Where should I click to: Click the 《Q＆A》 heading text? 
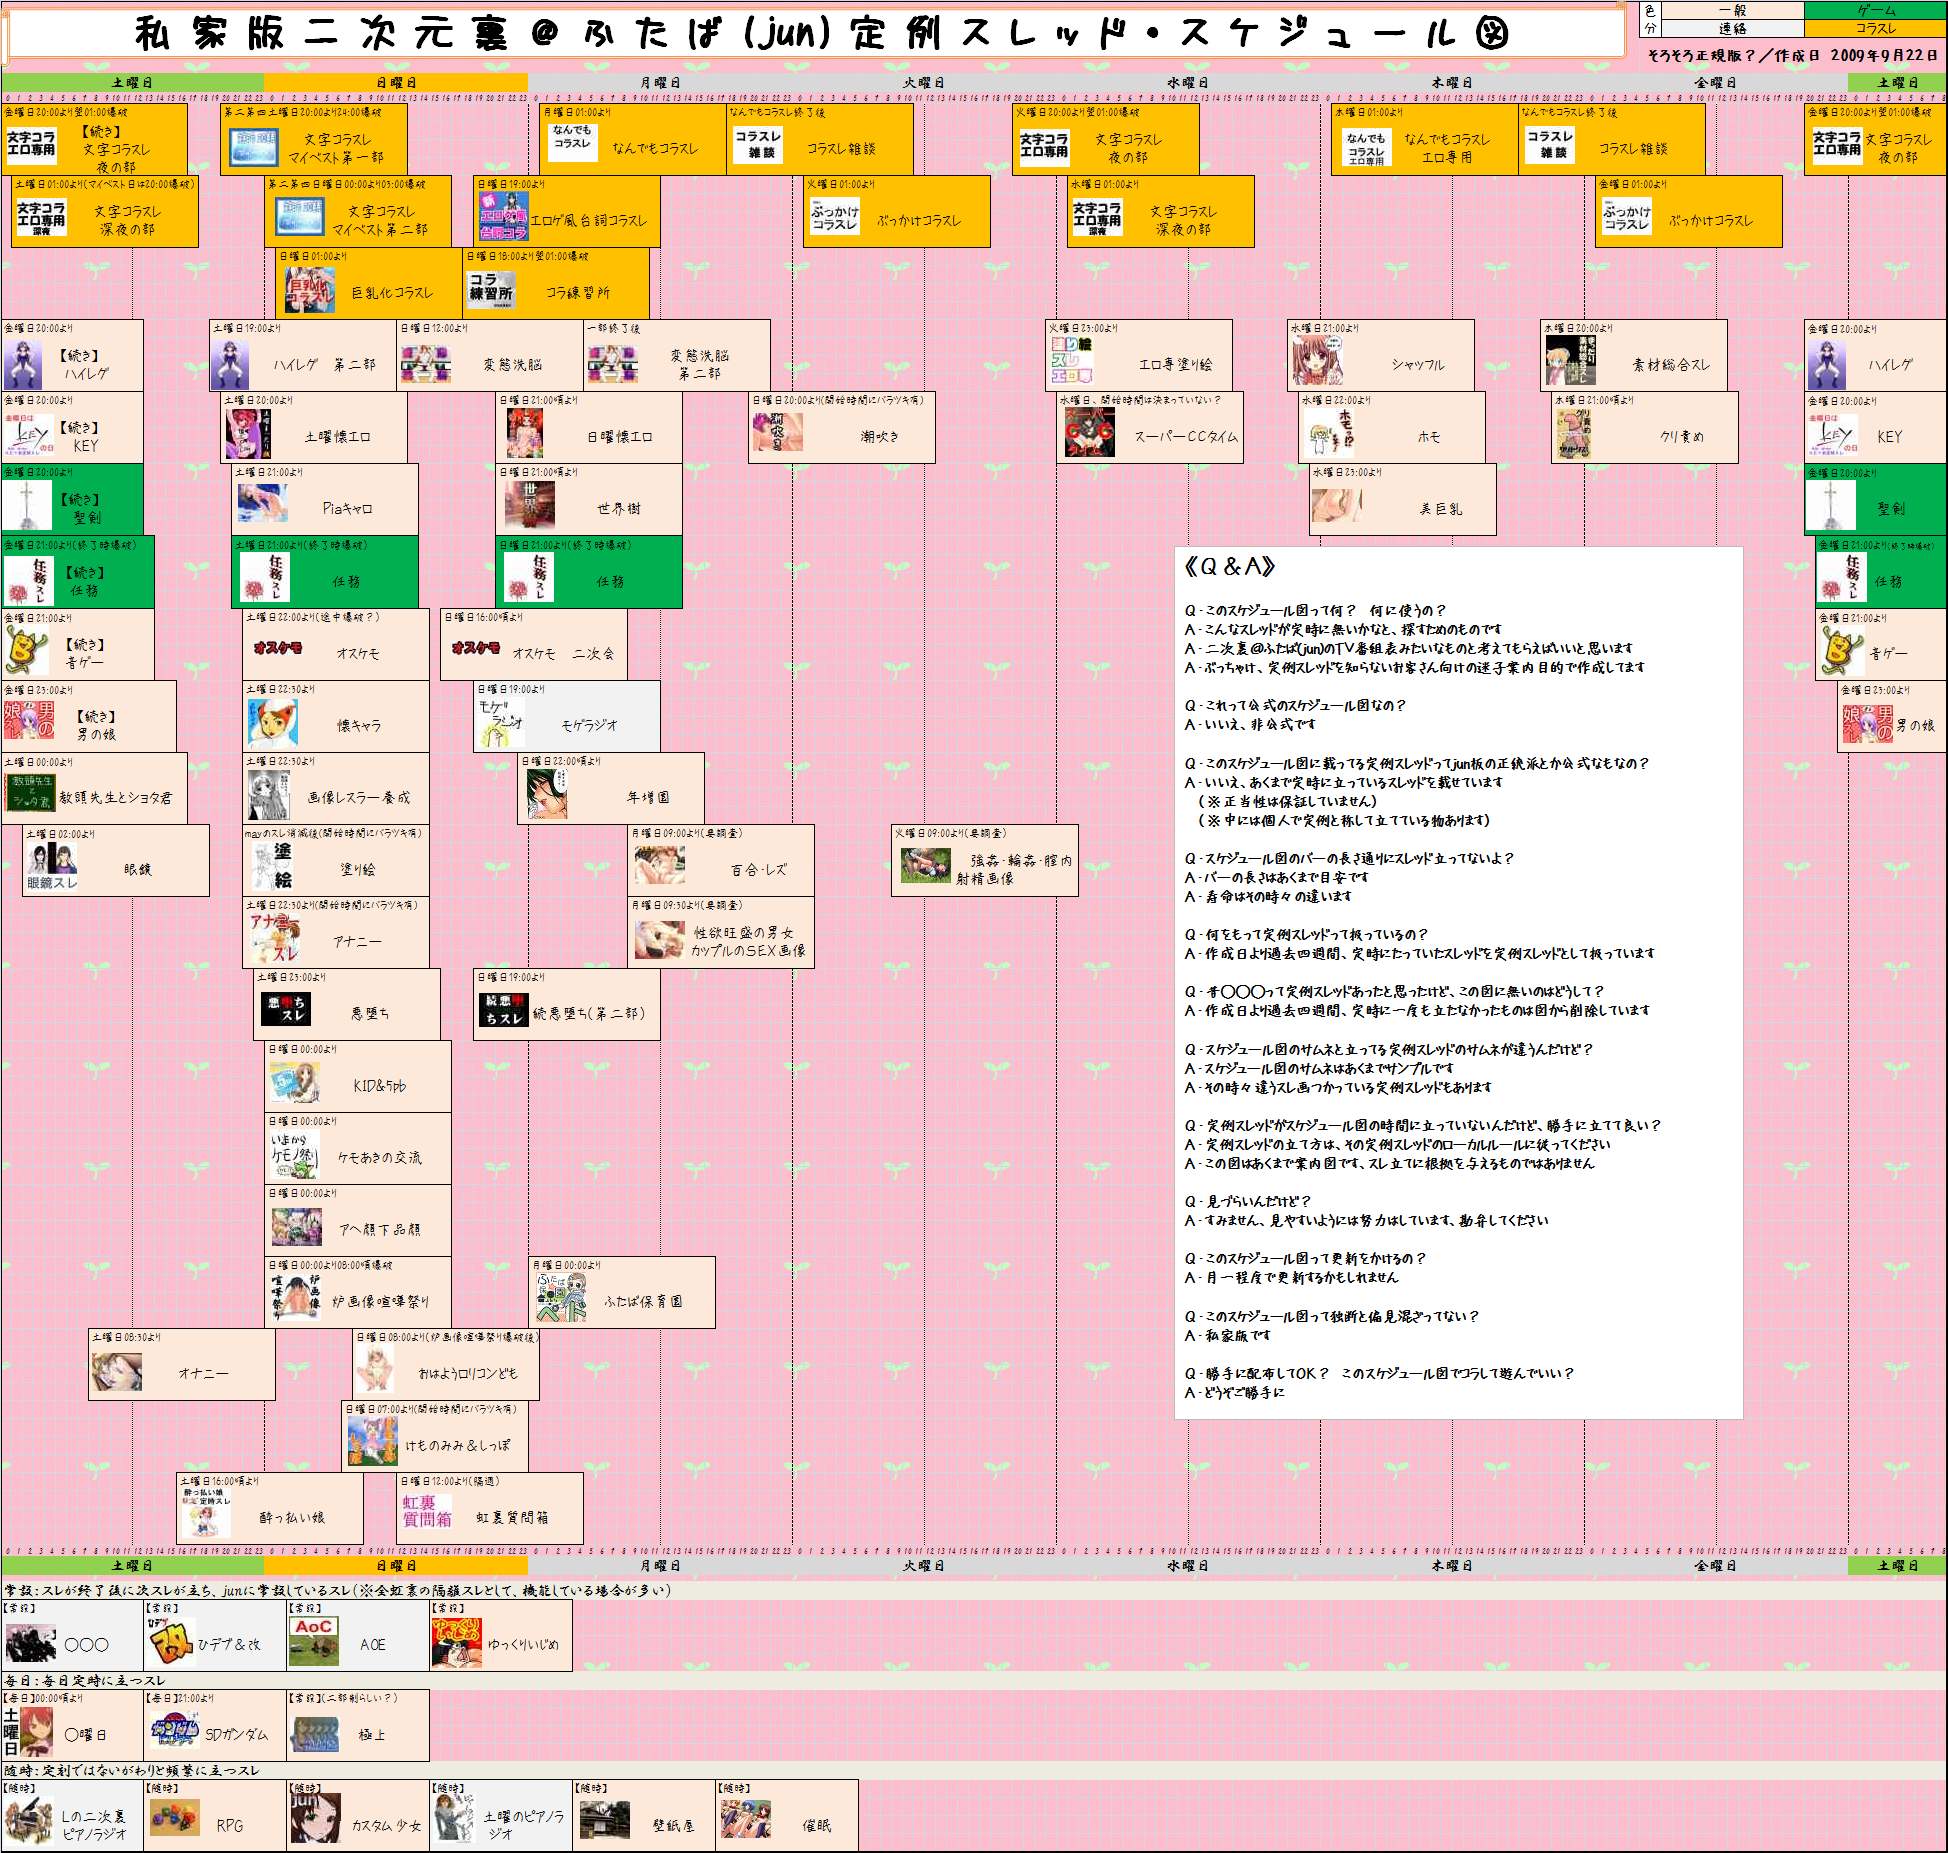[x=1229, y=567]
